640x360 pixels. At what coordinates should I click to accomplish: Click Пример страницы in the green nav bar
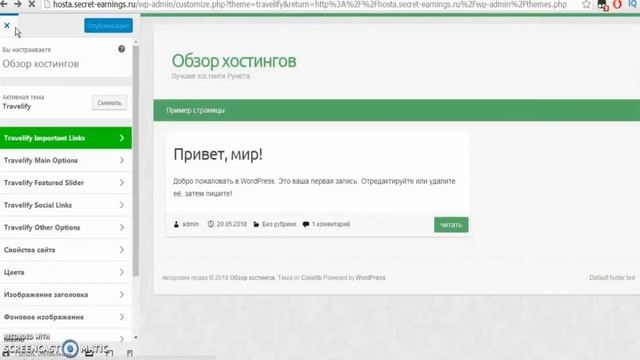pos(195,110)
